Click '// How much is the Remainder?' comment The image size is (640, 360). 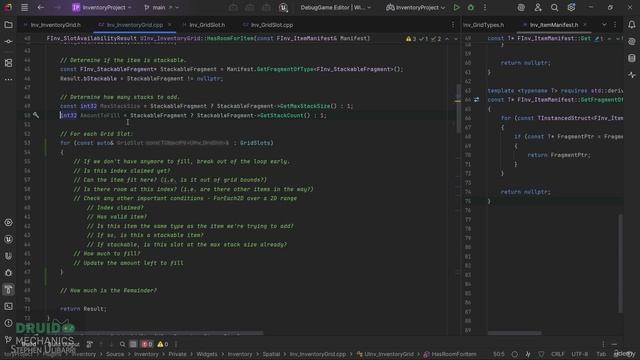pyautogui.click(x=108, y=291)
